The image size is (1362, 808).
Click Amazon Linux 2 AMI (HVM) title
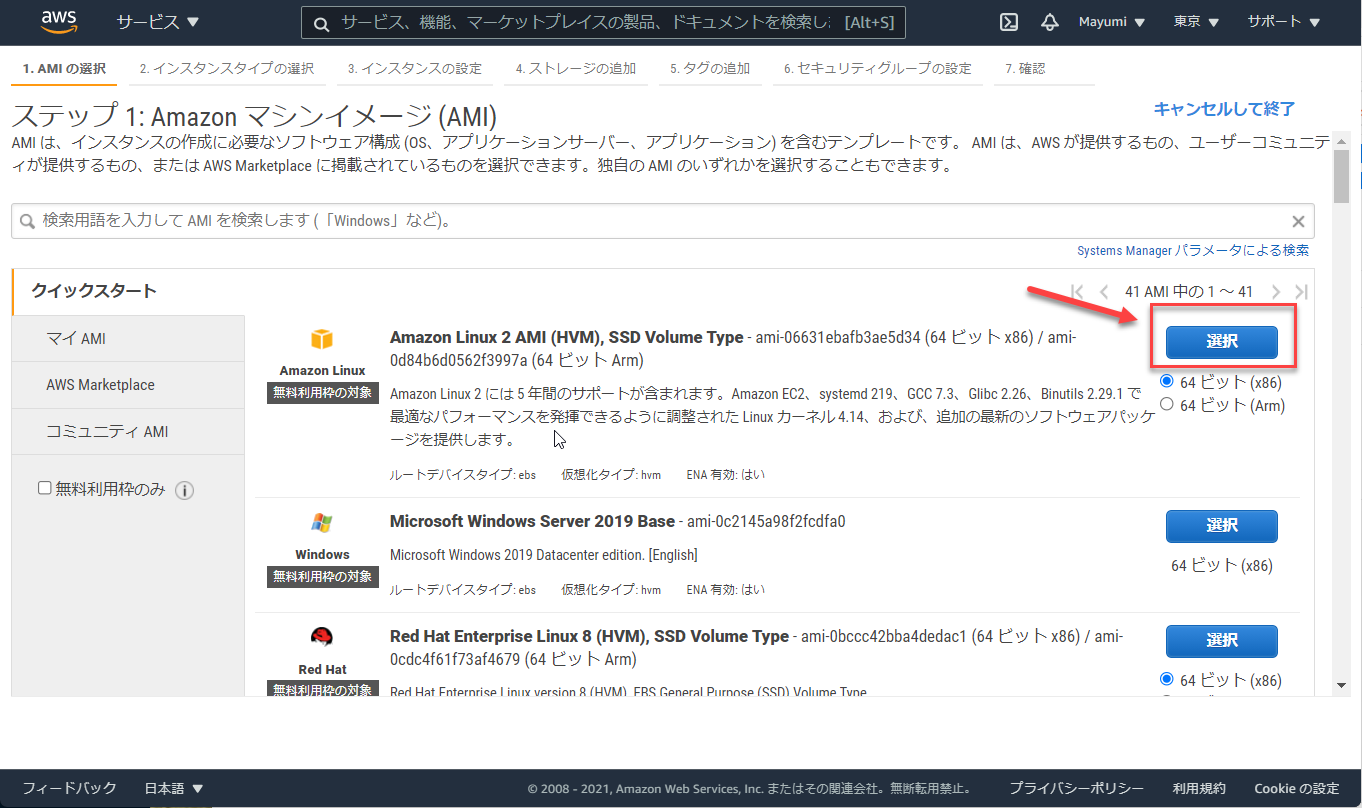click(x=566, y=338)
